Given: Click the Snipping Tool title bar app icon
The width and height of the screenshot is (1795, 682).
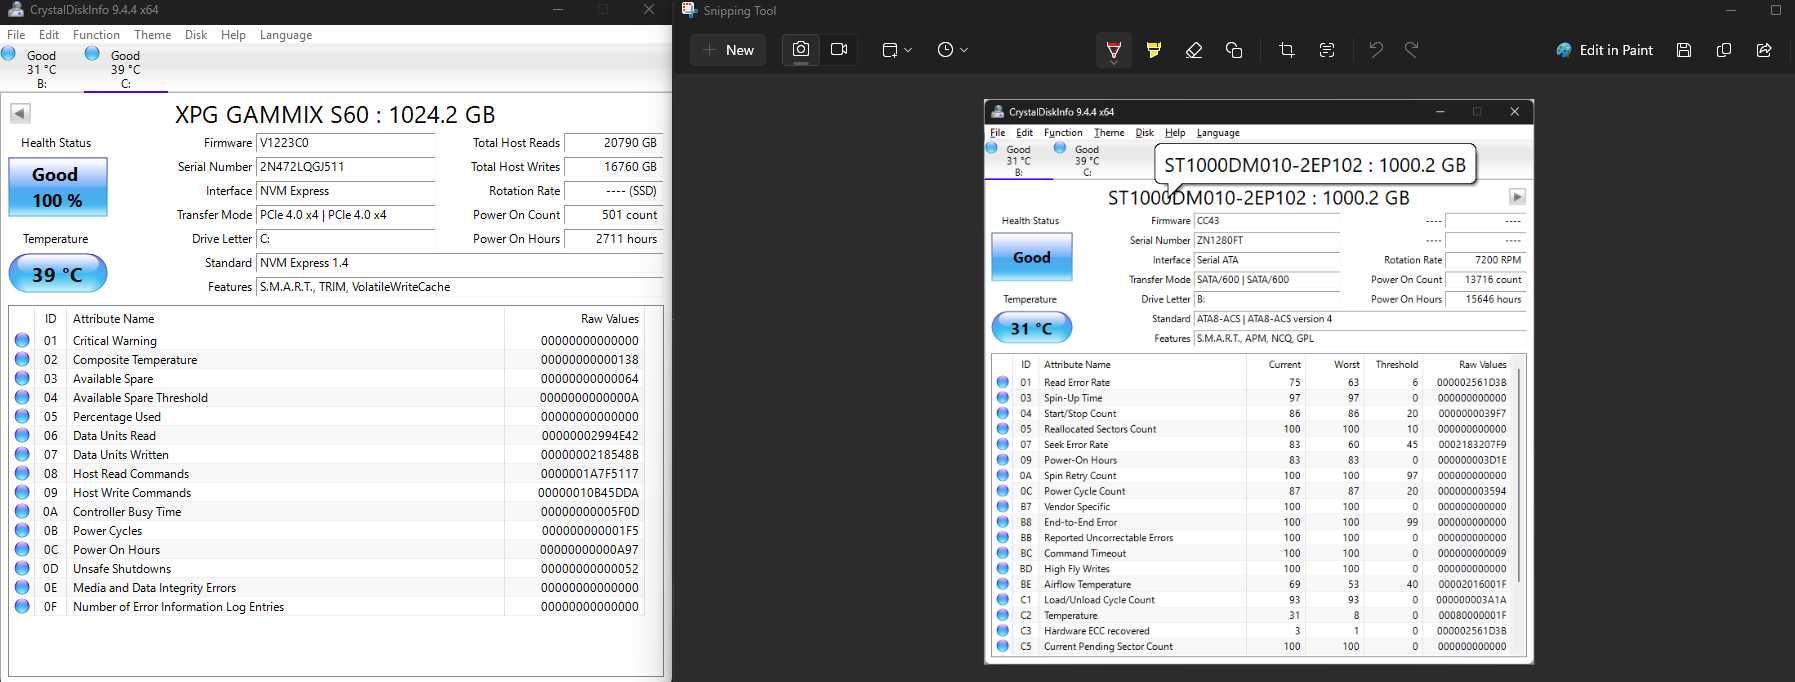Looking at the screenshot, I should pos(689,10).
